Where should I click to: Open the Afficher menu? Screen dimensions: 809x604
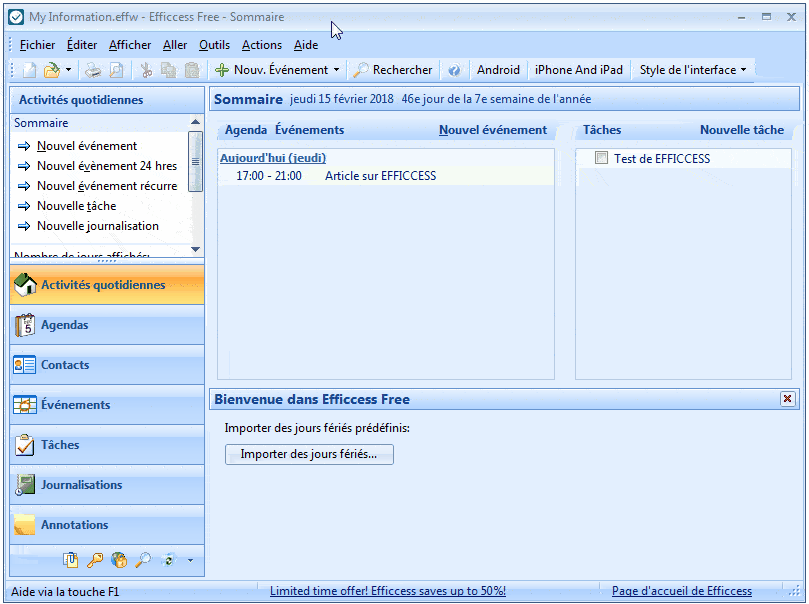pyautogui.click(x=130, y=45)
